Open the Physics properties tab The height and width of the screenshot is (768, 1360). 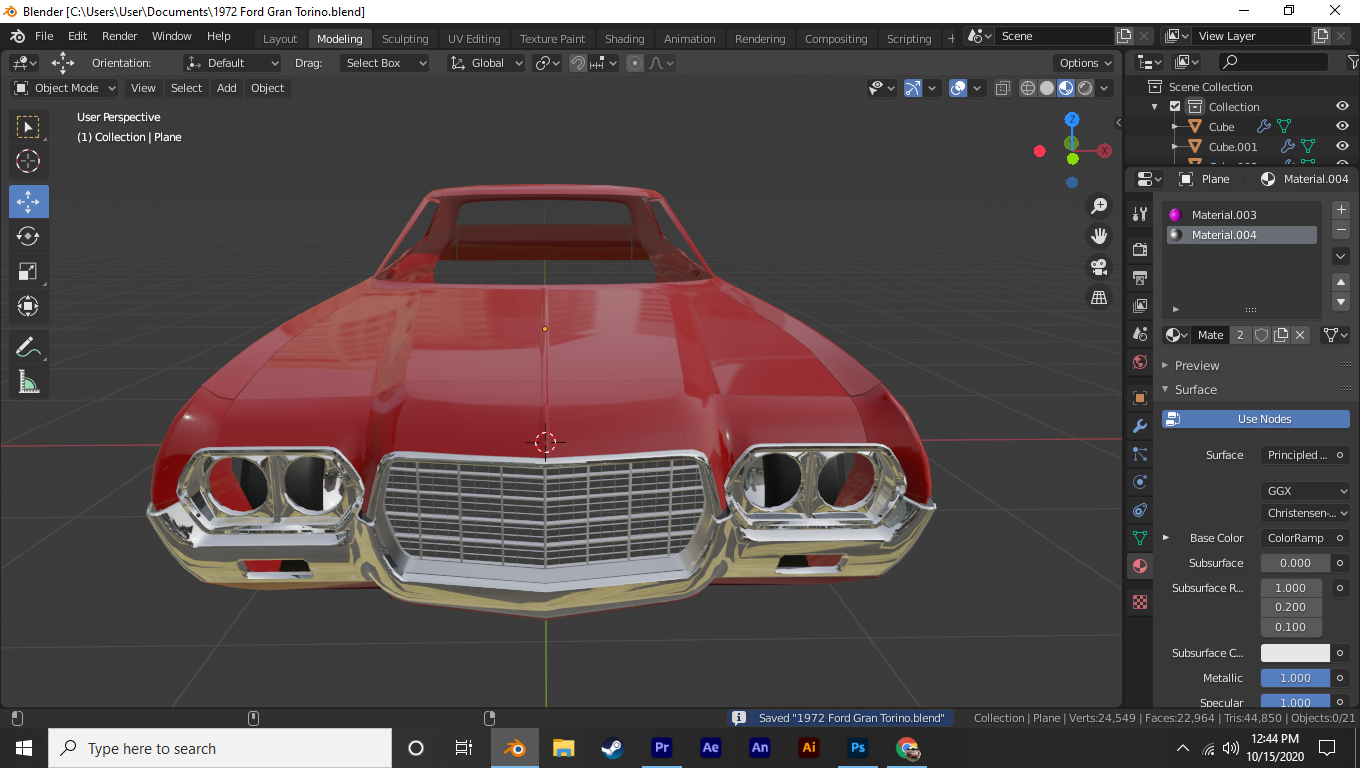click(x=1139, y=482)
